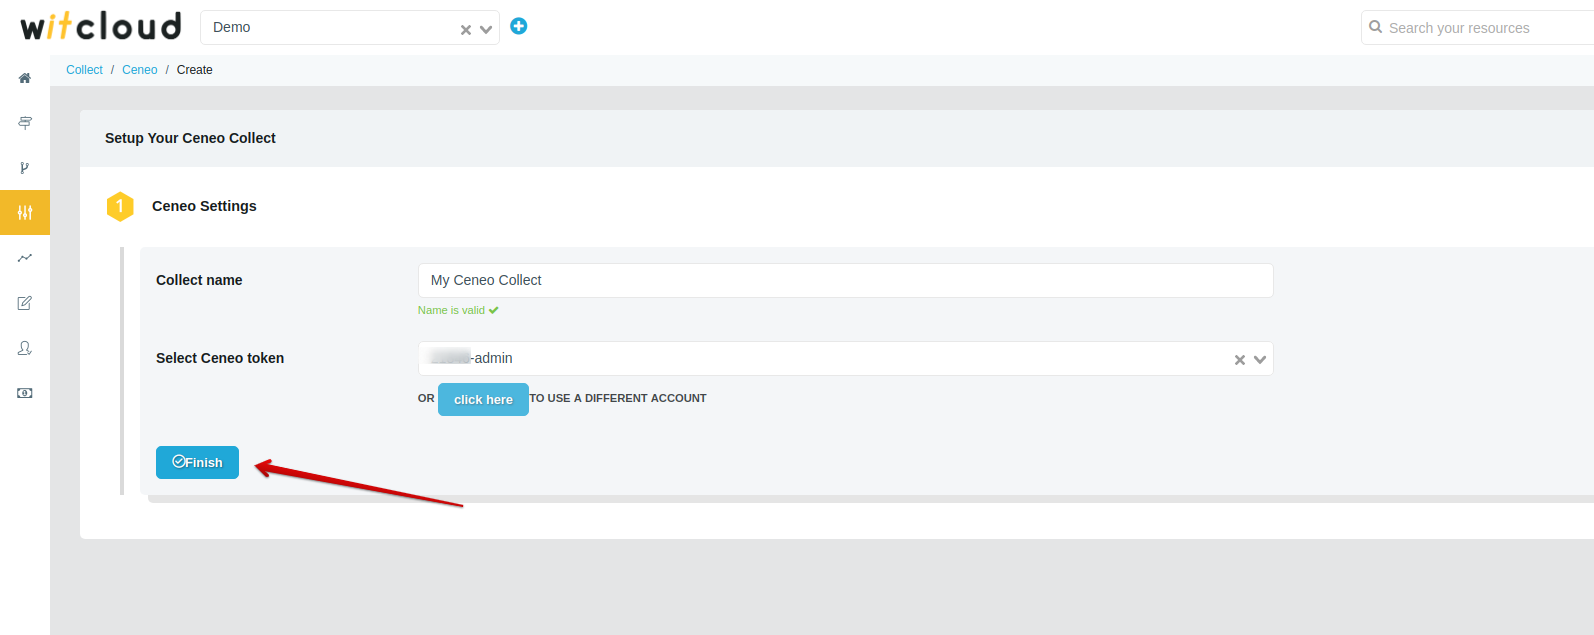Open the Select Ceneo token combo box
Viewport: 1594px width, 635px height.
(x=845, y=359)
